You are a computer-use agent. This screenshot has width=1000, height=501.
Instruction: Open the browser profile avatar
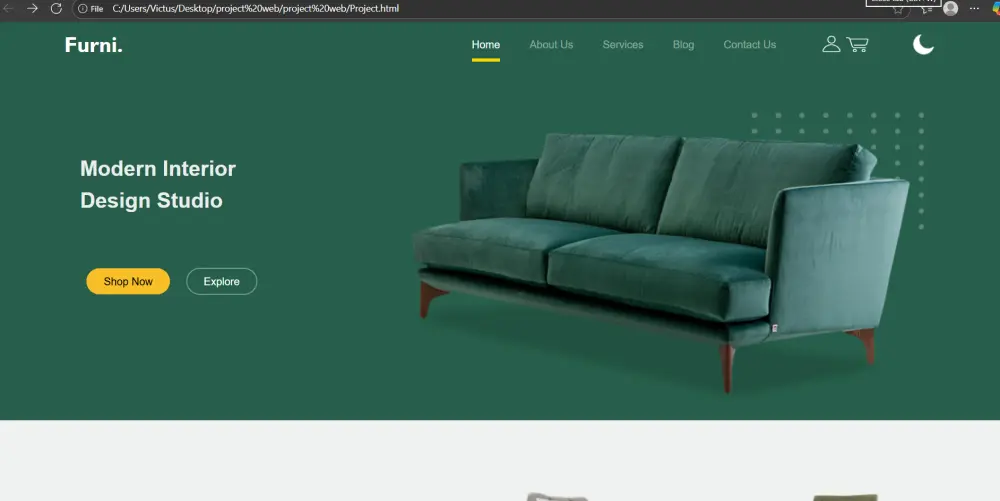pos(950,8)
